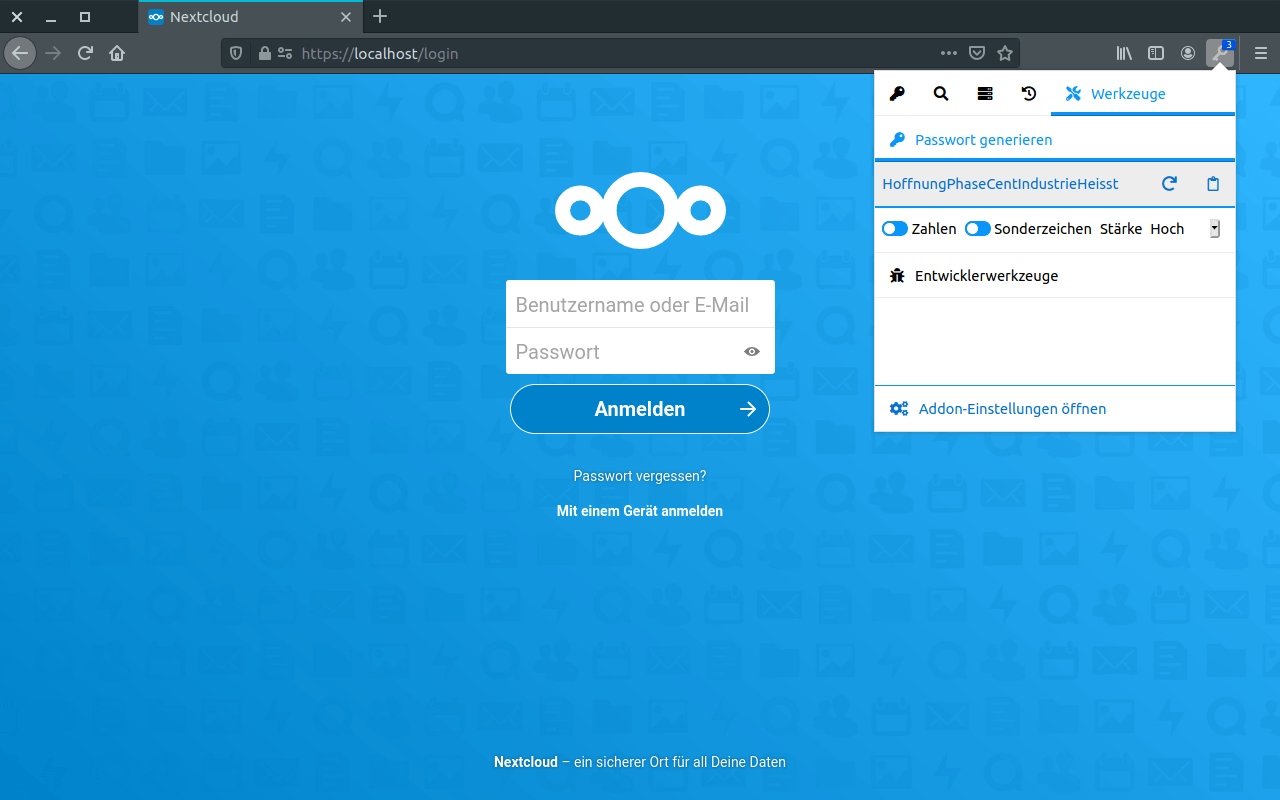Click Passwort vergessen? link
Image resolution: width=1280 pixels, height=800 pixels.
(x=639, y=475)
